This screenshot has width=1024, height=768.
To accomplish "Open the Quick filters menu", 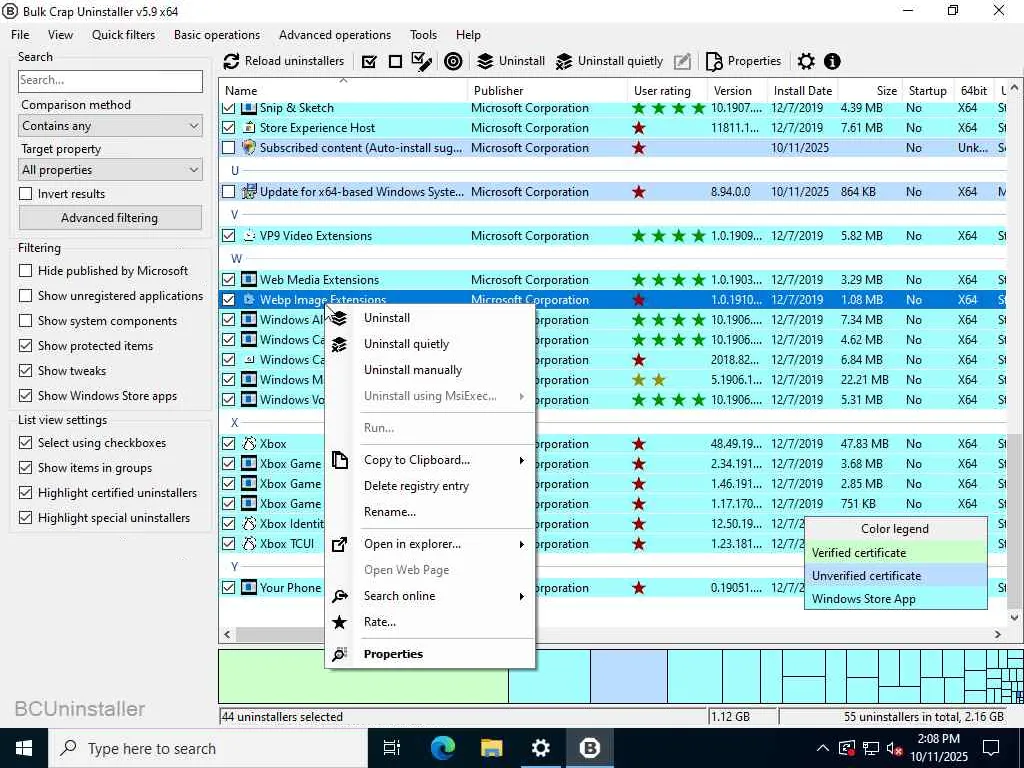I will coord(123,35).
